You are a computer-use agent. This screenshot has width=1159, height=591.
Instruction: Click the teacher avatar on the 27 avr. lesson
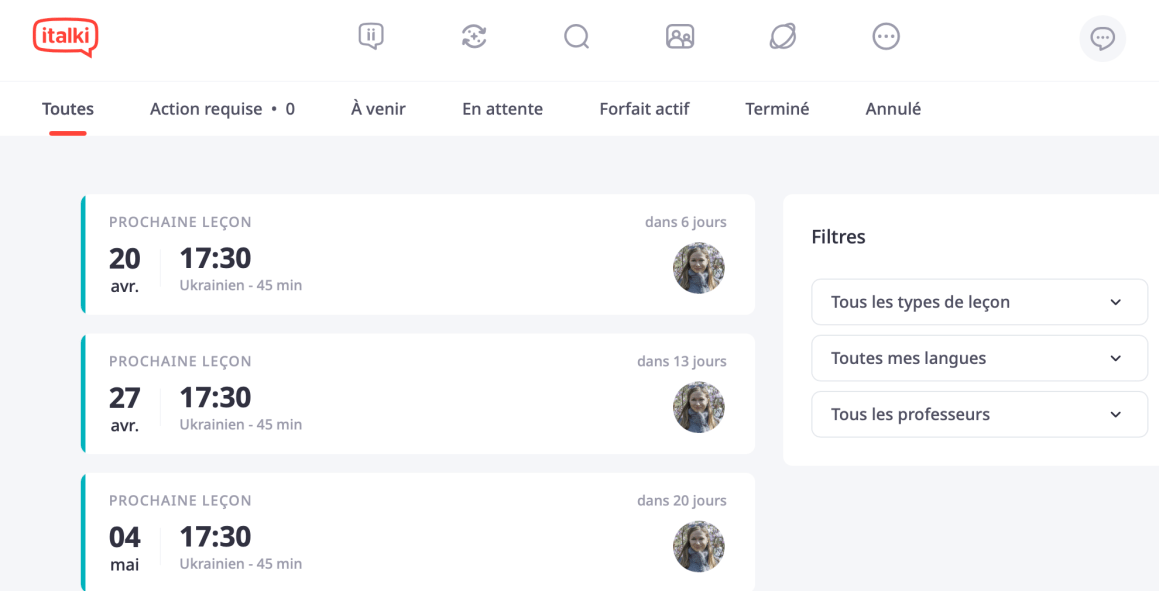tap(698, 407)
